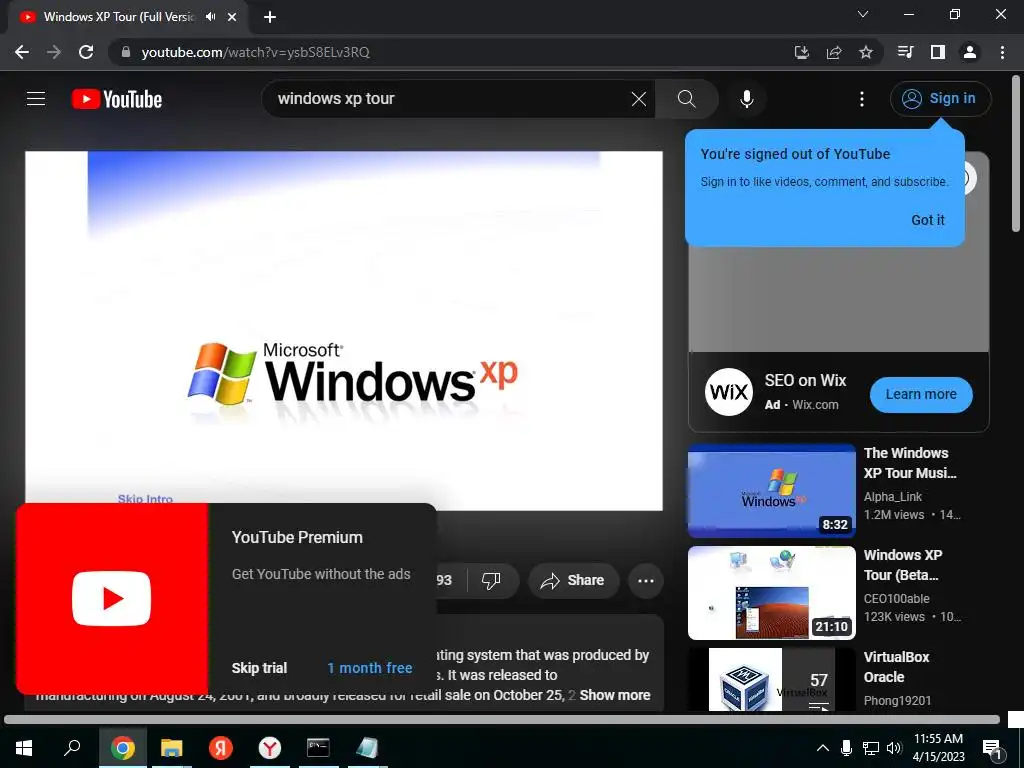View site info via the padlock icon
The image size is (1024, 768).
pyautogui.click(x=125, y=52)
